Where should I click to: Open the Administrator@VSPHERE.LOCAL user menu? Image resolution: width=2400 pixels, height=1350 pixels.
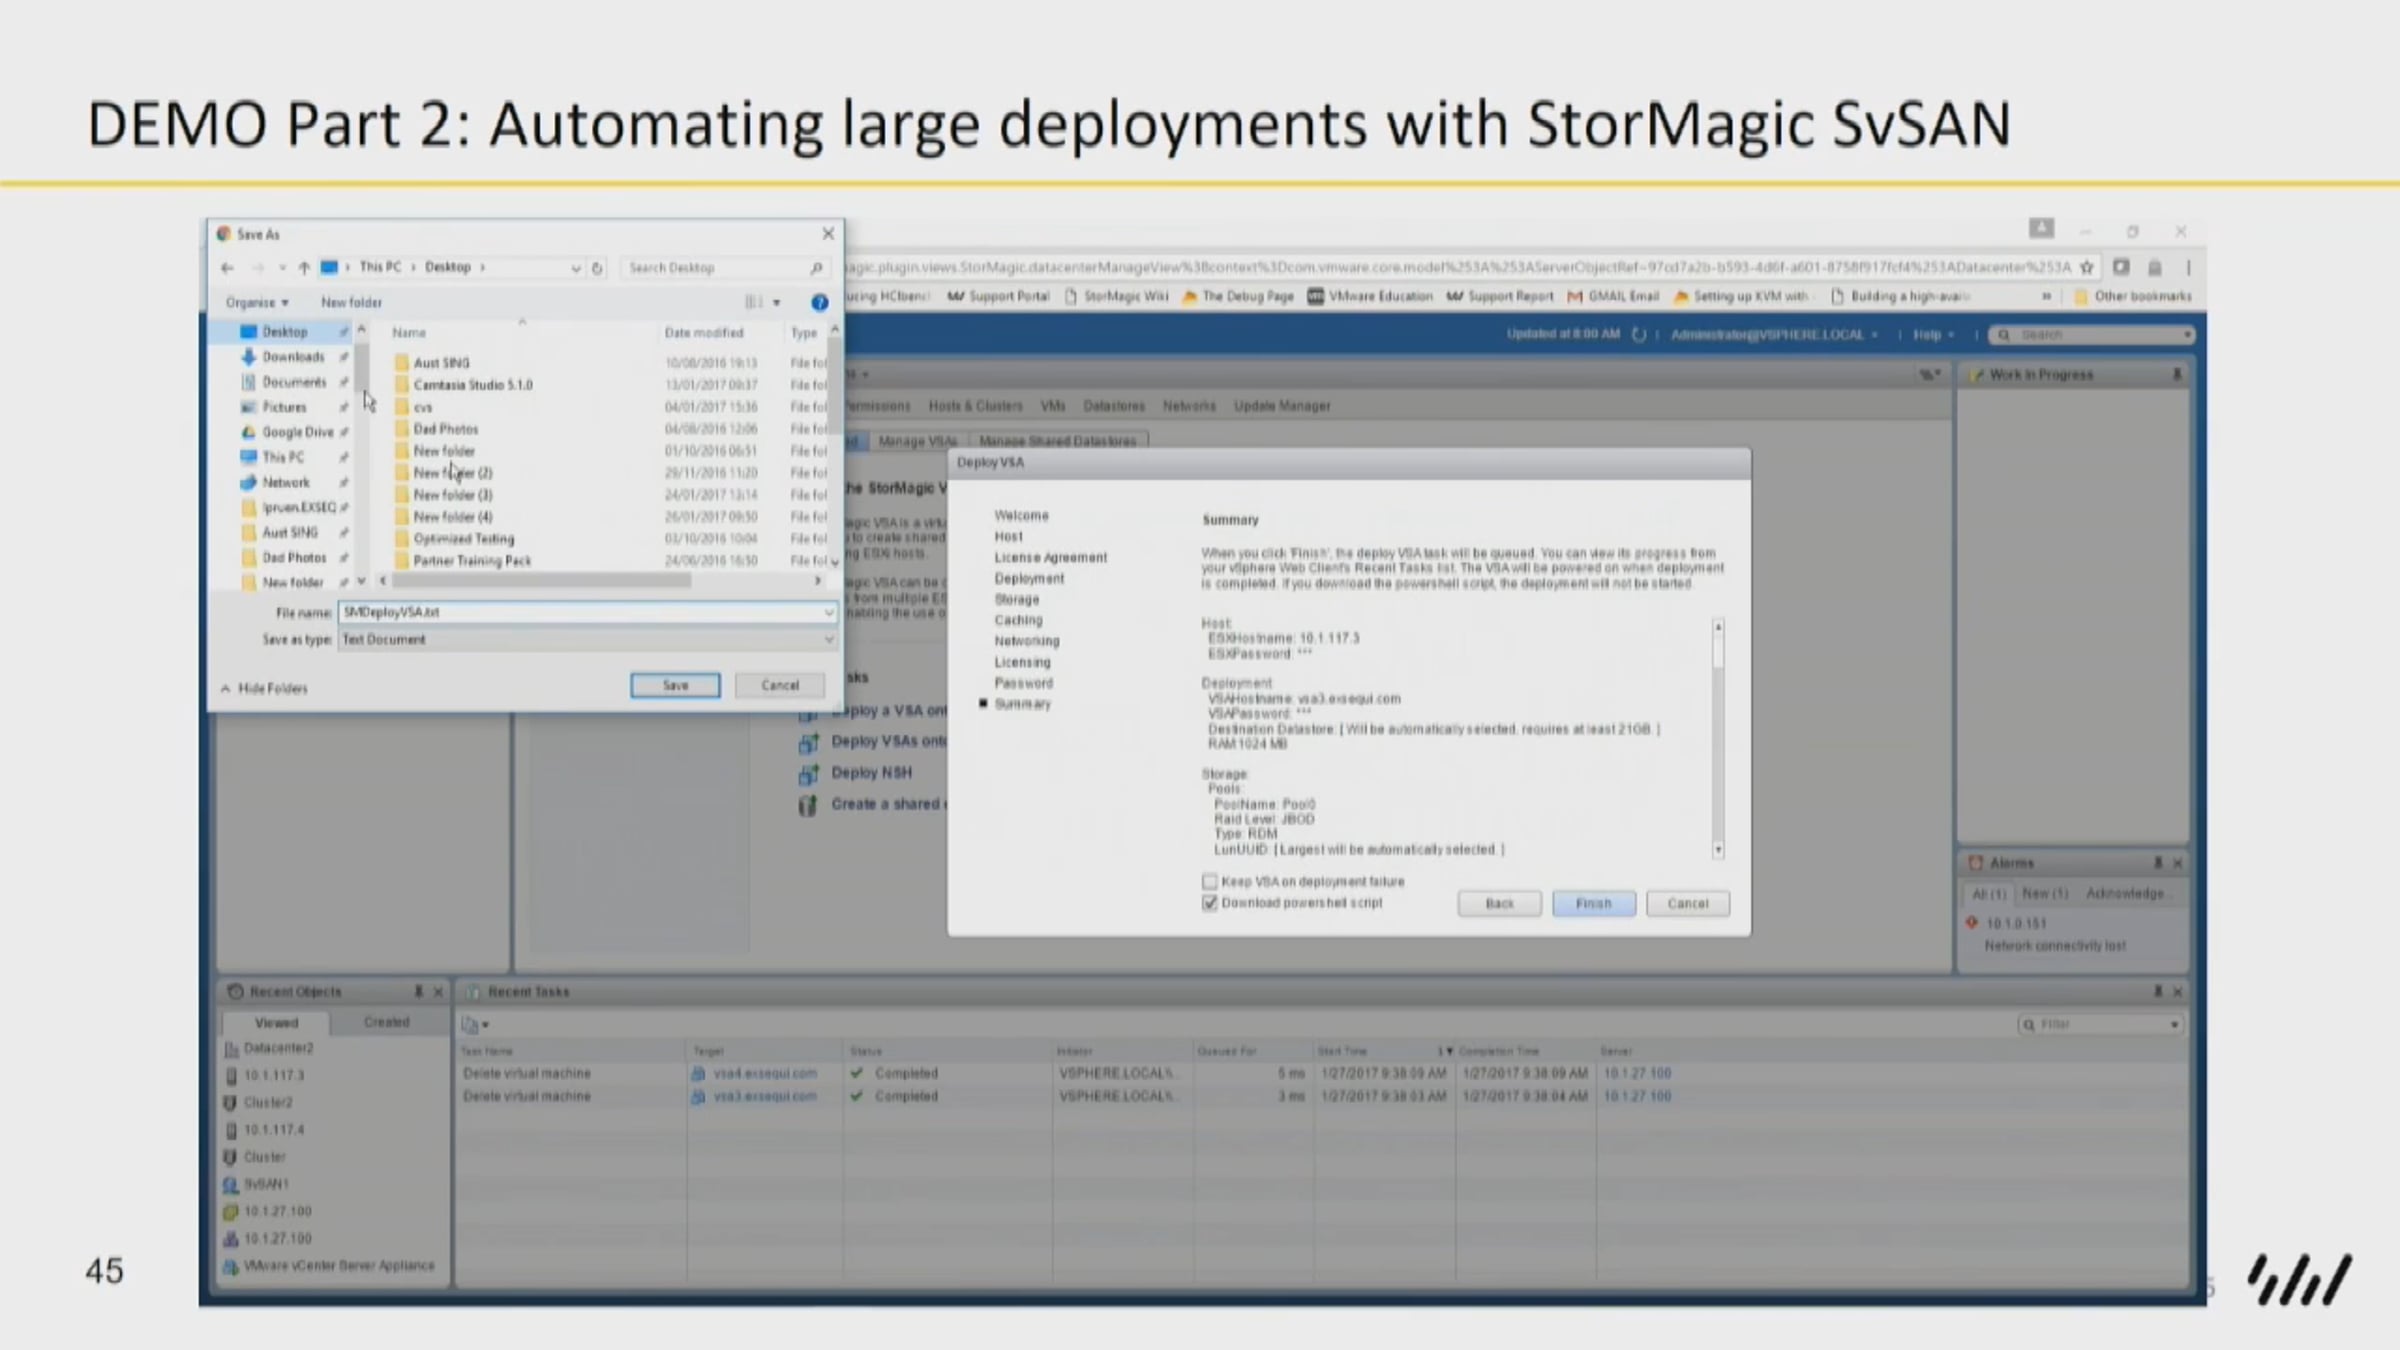point(1774,335)
